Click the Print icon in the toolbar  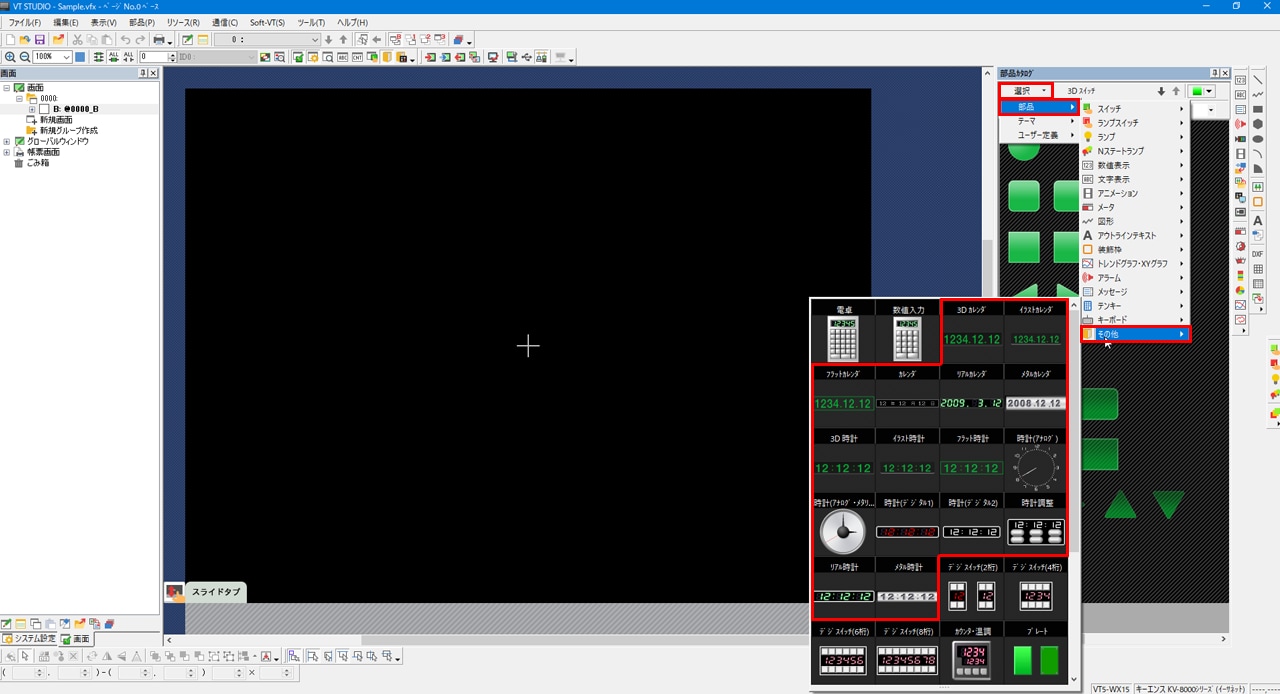[159, 40]
